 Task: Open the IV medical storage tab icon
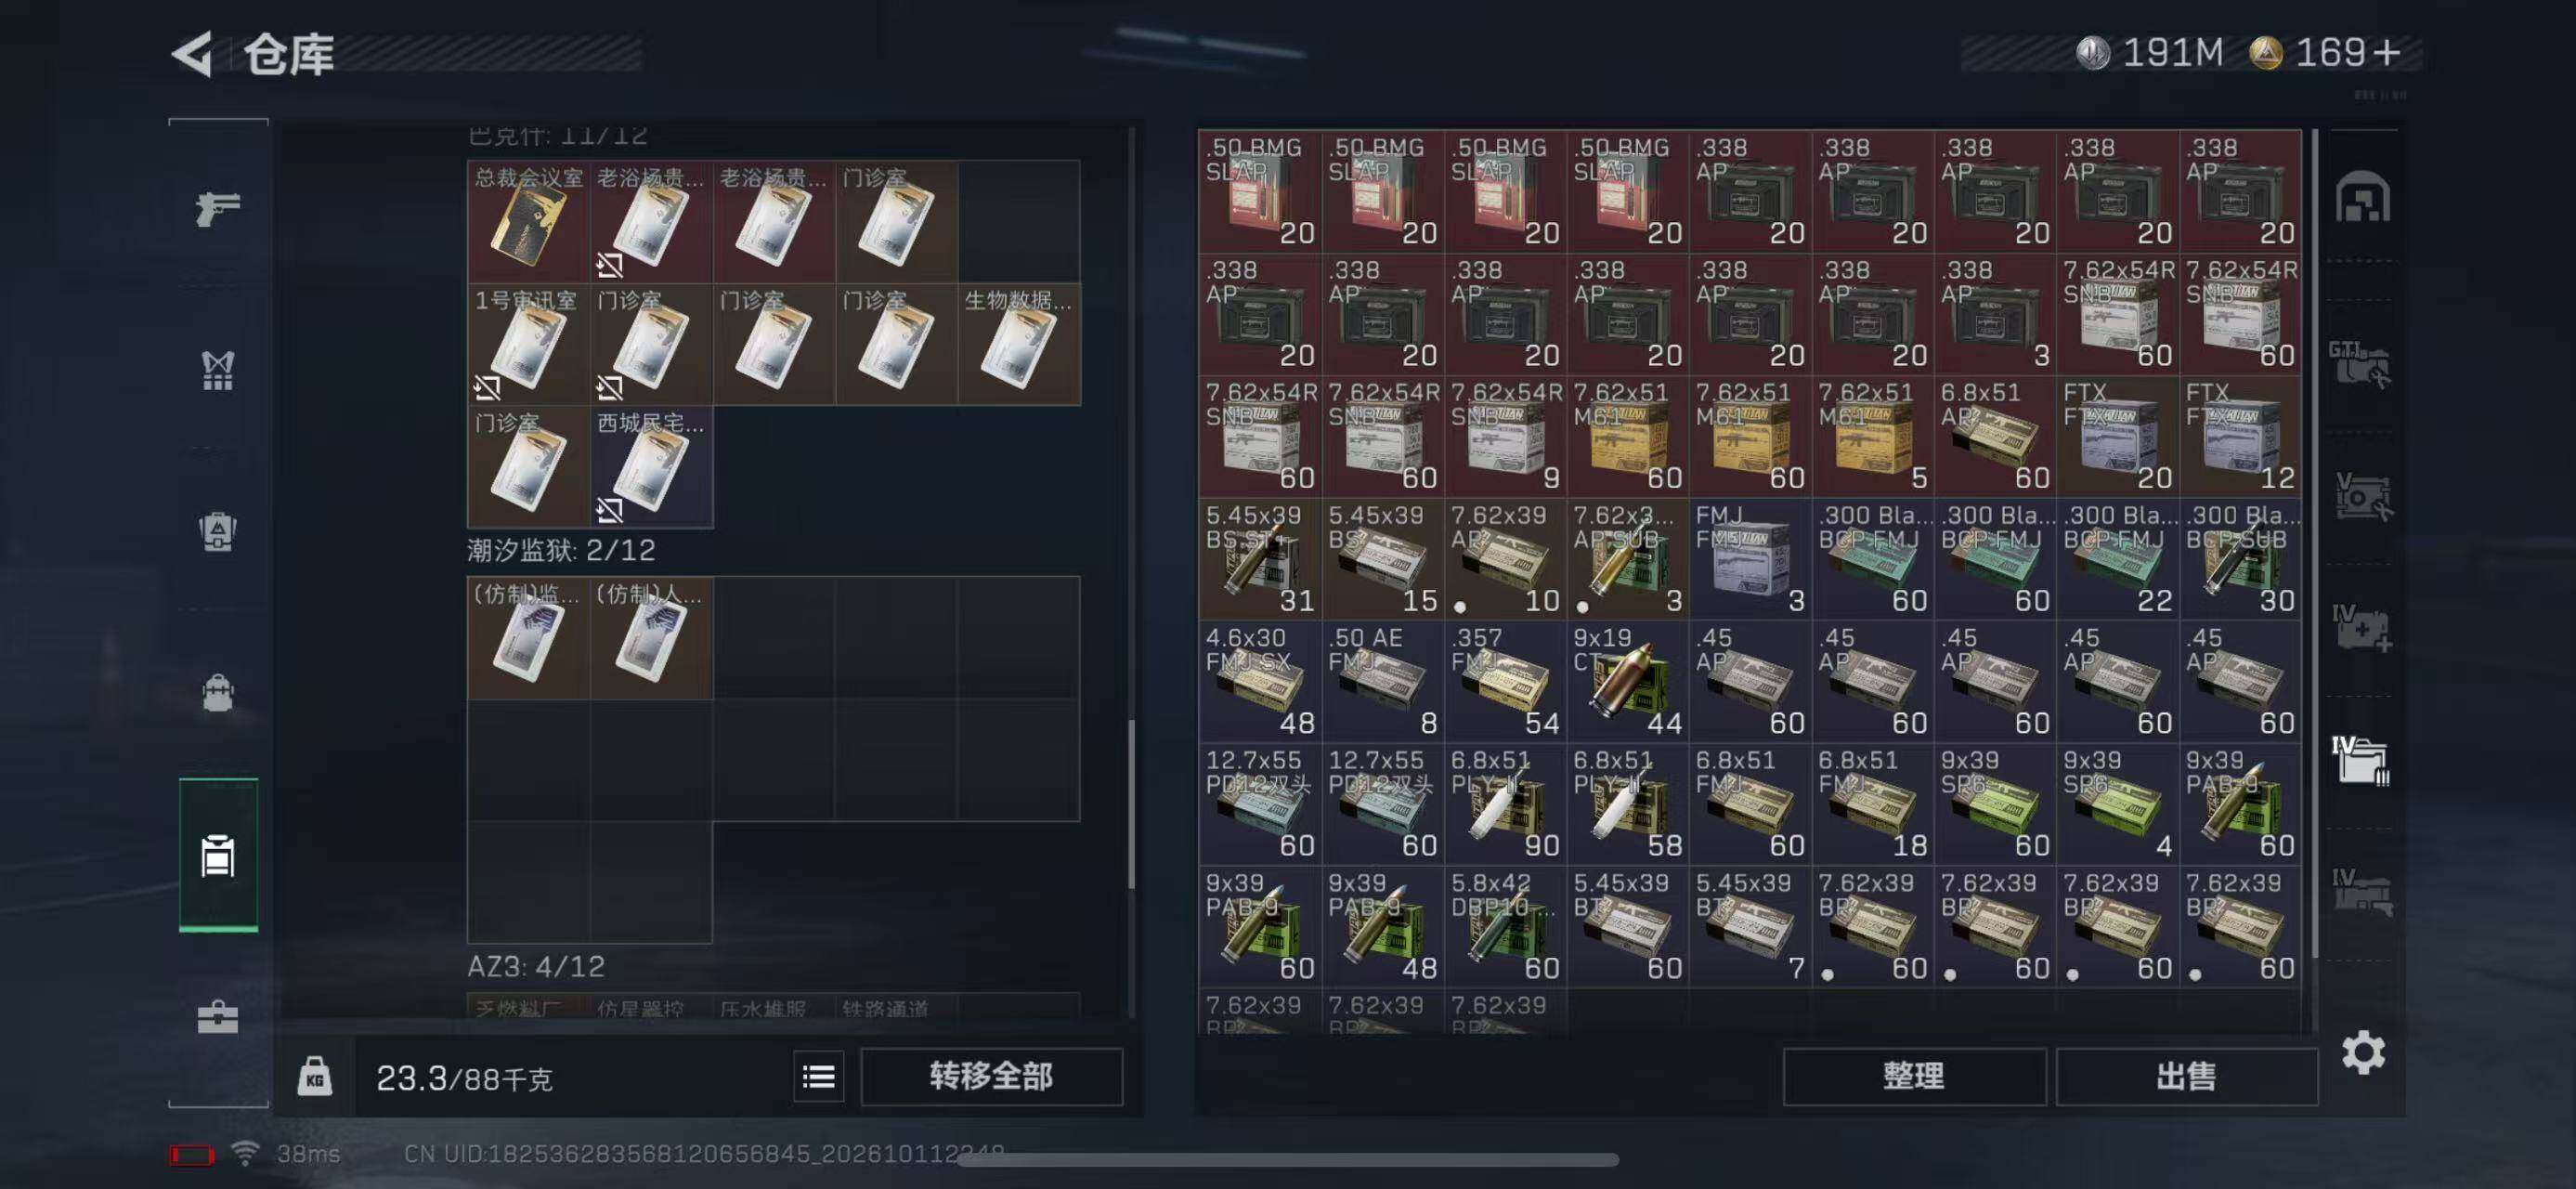(x=2361, y=628)
